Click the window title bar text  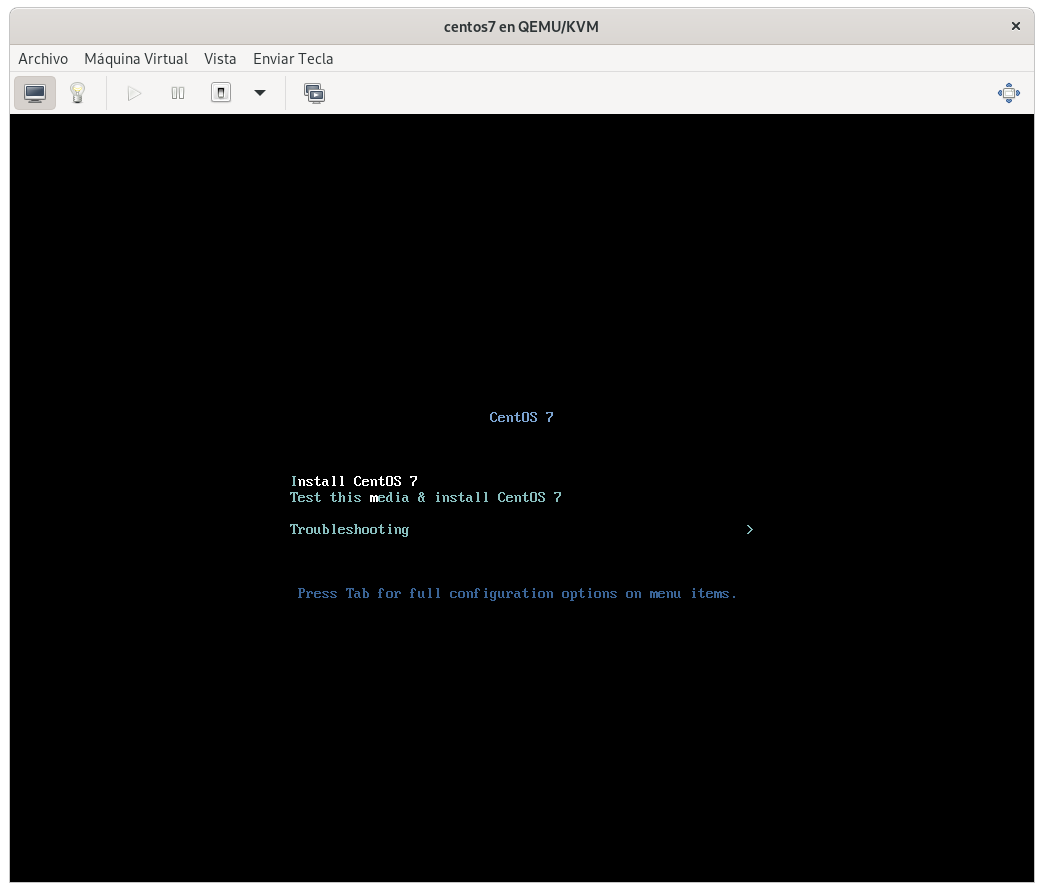[x=521, y=27]
